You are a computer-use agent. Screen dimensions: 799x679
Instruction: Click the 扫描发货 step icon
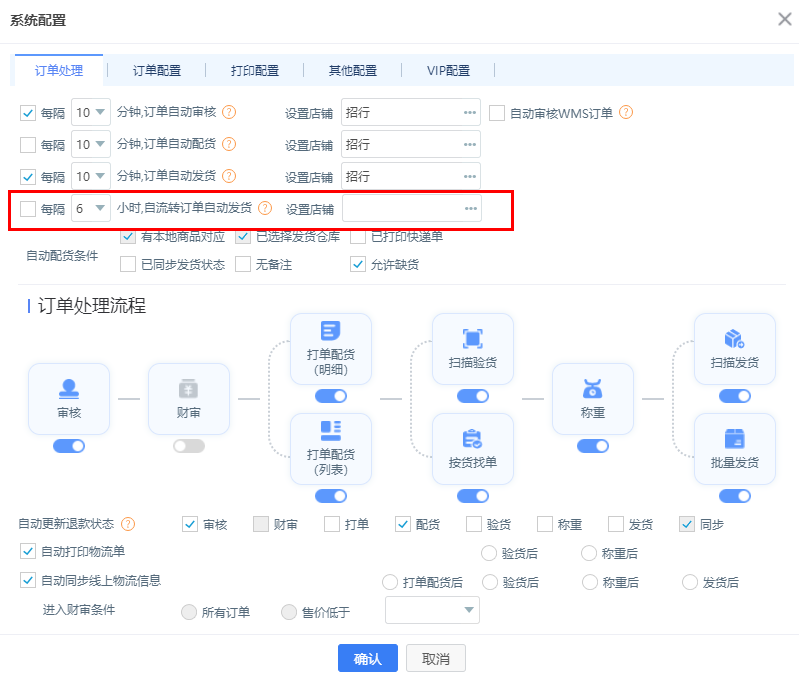(734, 339)
